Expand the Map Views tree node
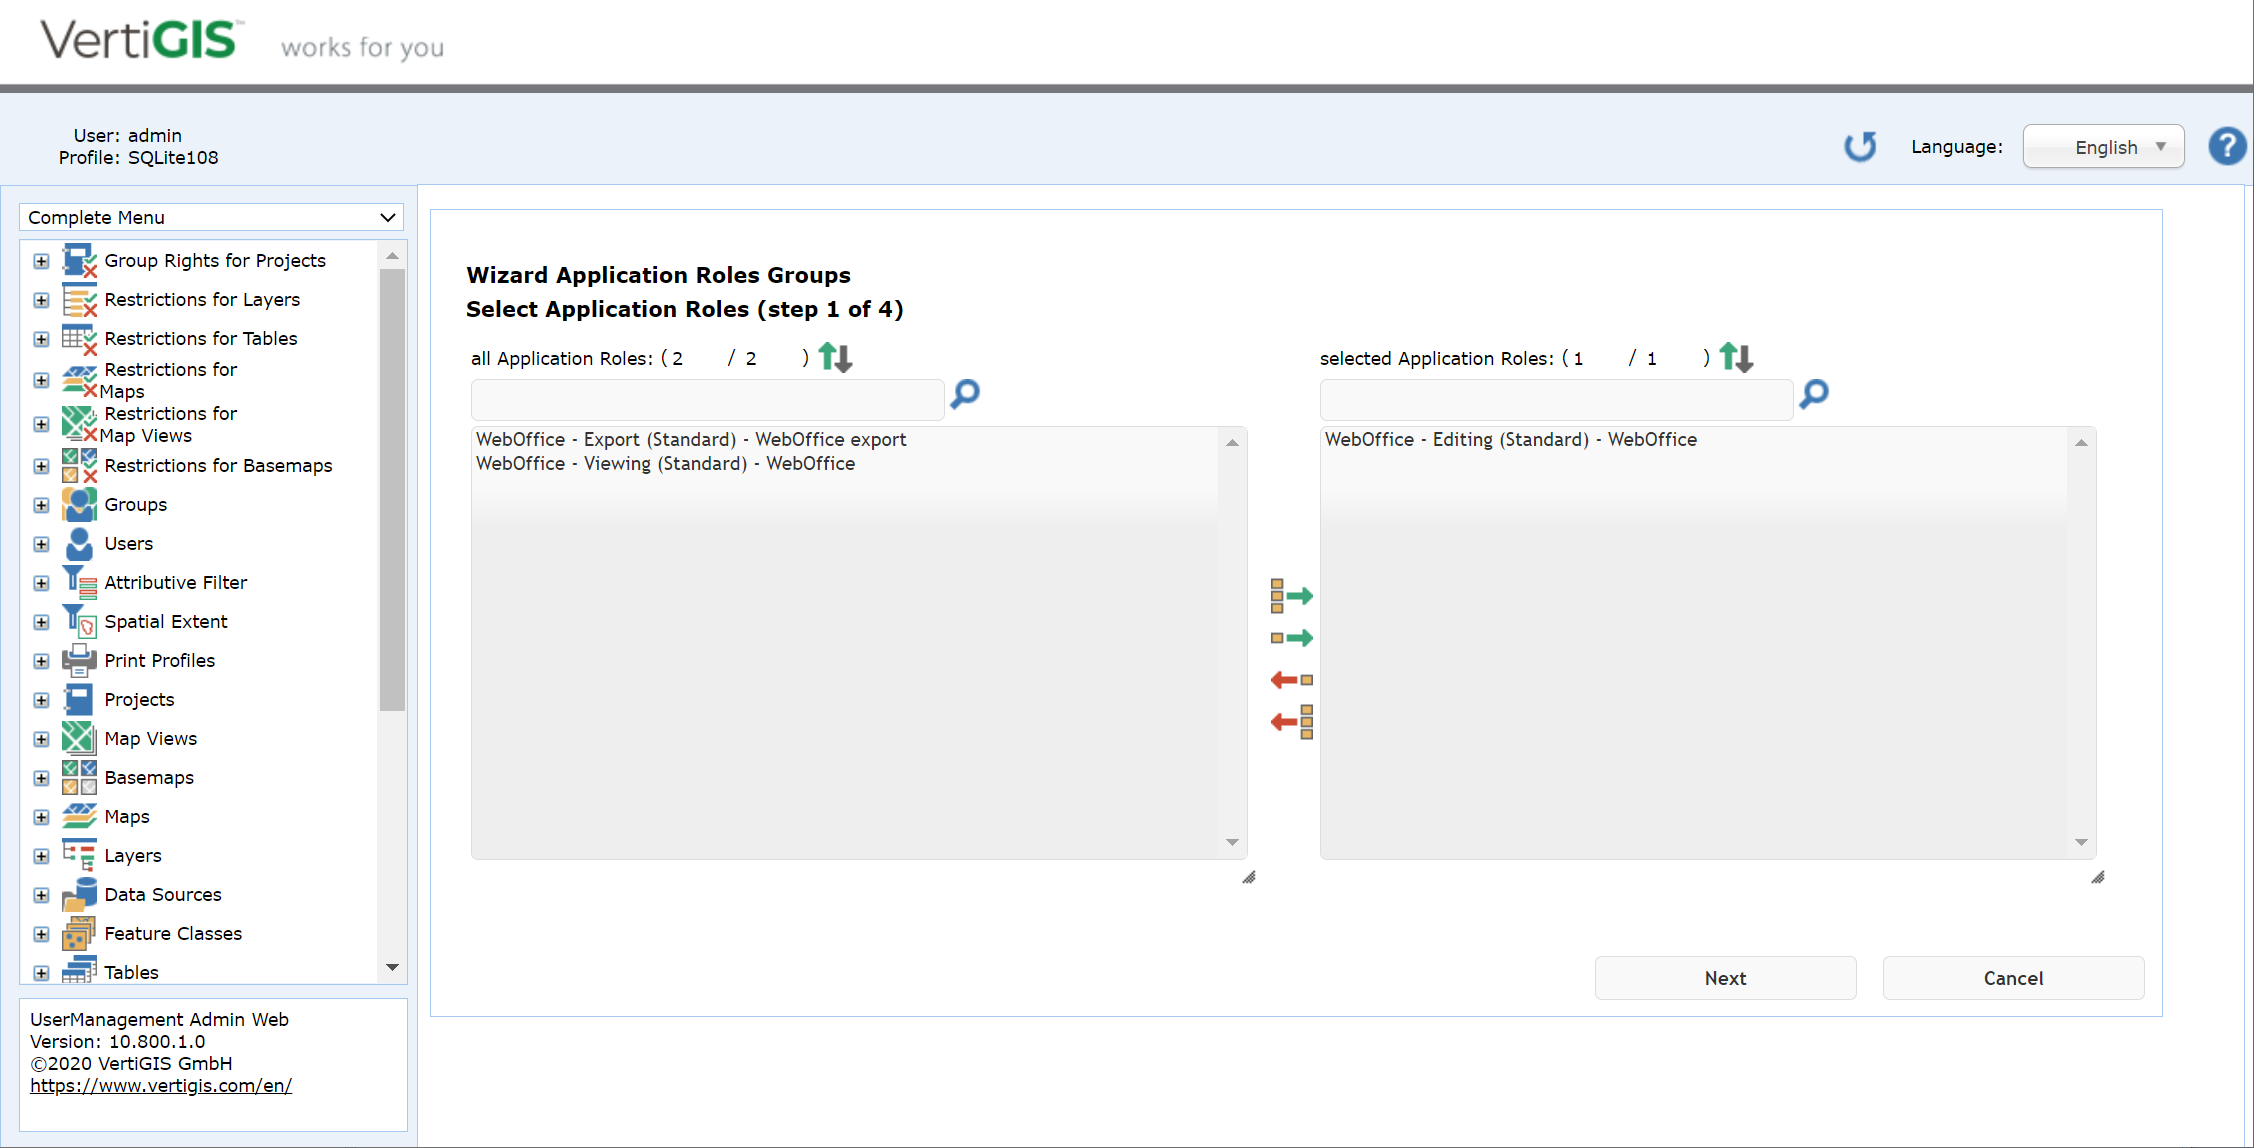Viewport: 2254px width, 1148px height. click(x=41, y=738)
